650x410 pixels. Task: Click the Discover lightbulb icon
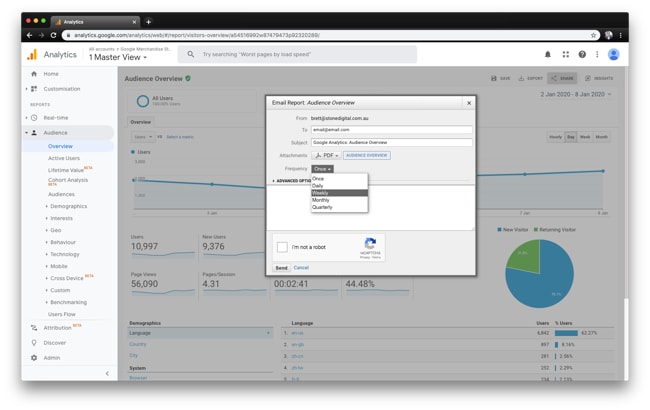(34, 343)
